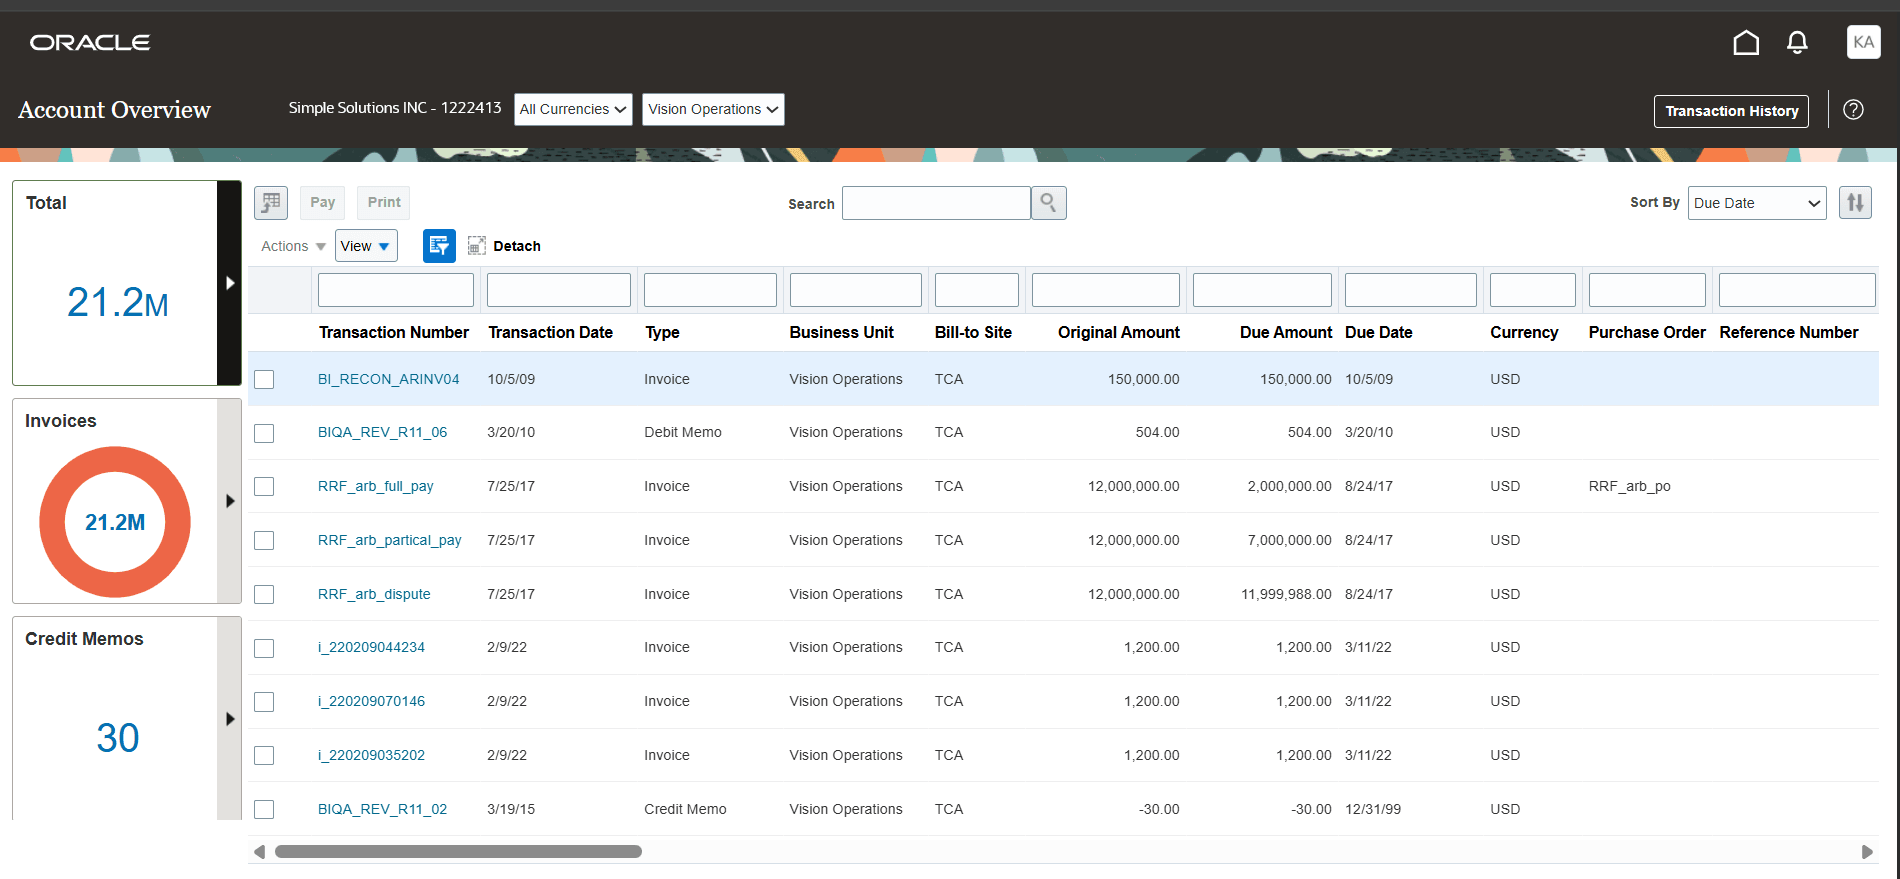Click Invoices donut chart 21.2M
Image resolution: width=1900 pixels, height=879 pixels.
pos(115,522)
